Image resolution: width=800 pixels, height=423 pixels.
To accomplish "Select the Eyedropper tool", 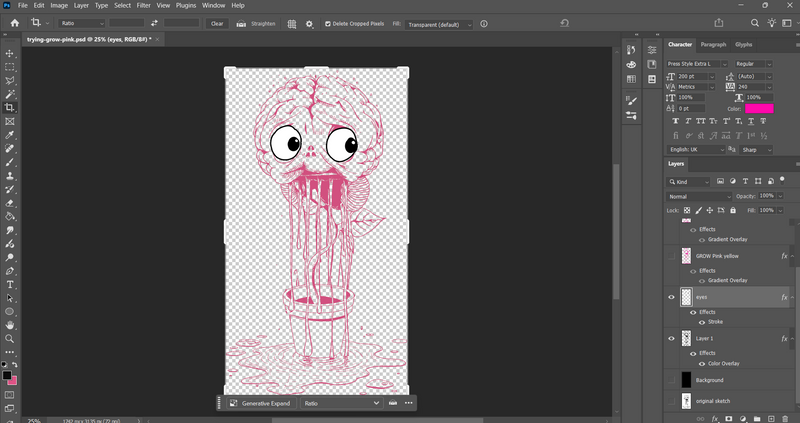I will 10,135.
